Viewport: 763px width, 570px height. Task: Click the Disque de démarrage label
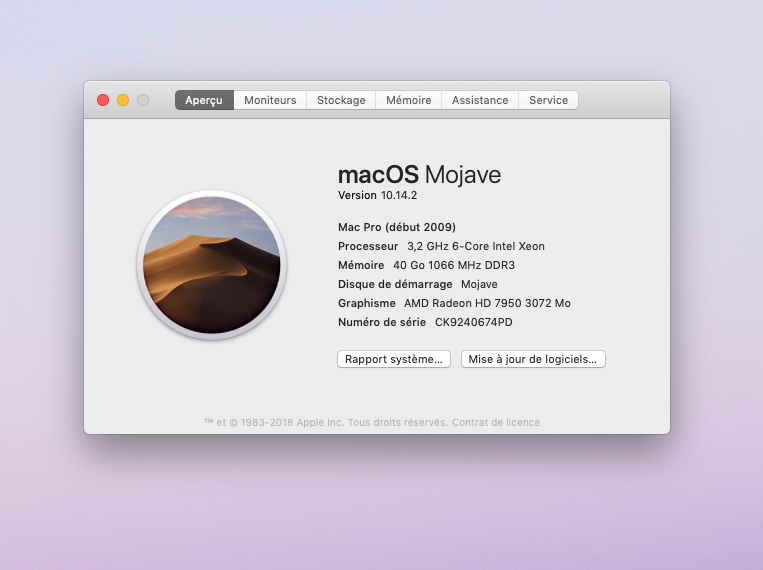tap(395, 284)
